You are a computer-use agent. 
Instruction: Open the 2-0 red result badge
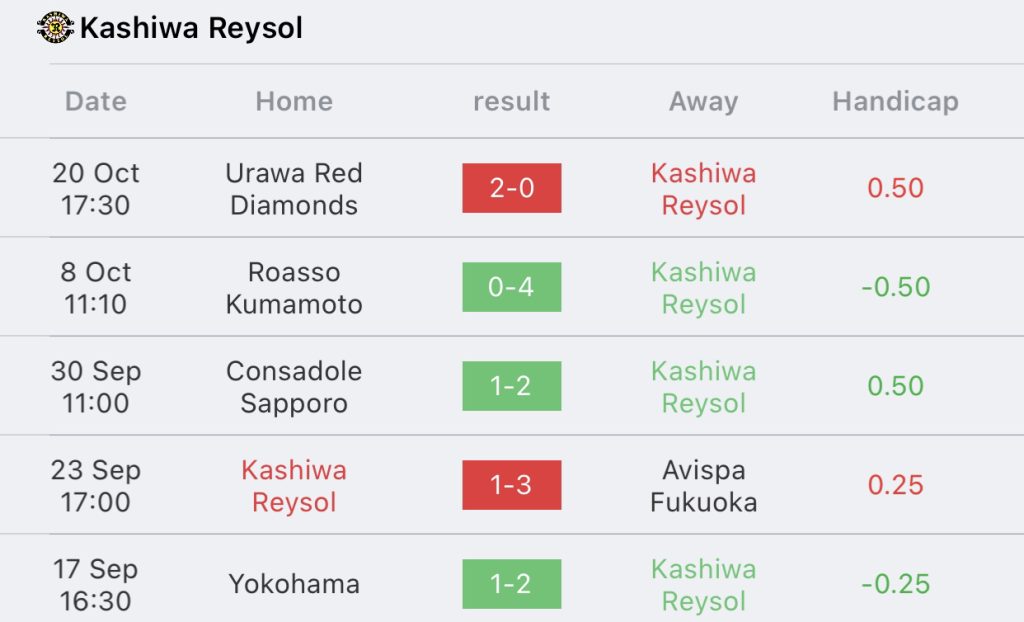pyautogui.click(x=512, y=188)
